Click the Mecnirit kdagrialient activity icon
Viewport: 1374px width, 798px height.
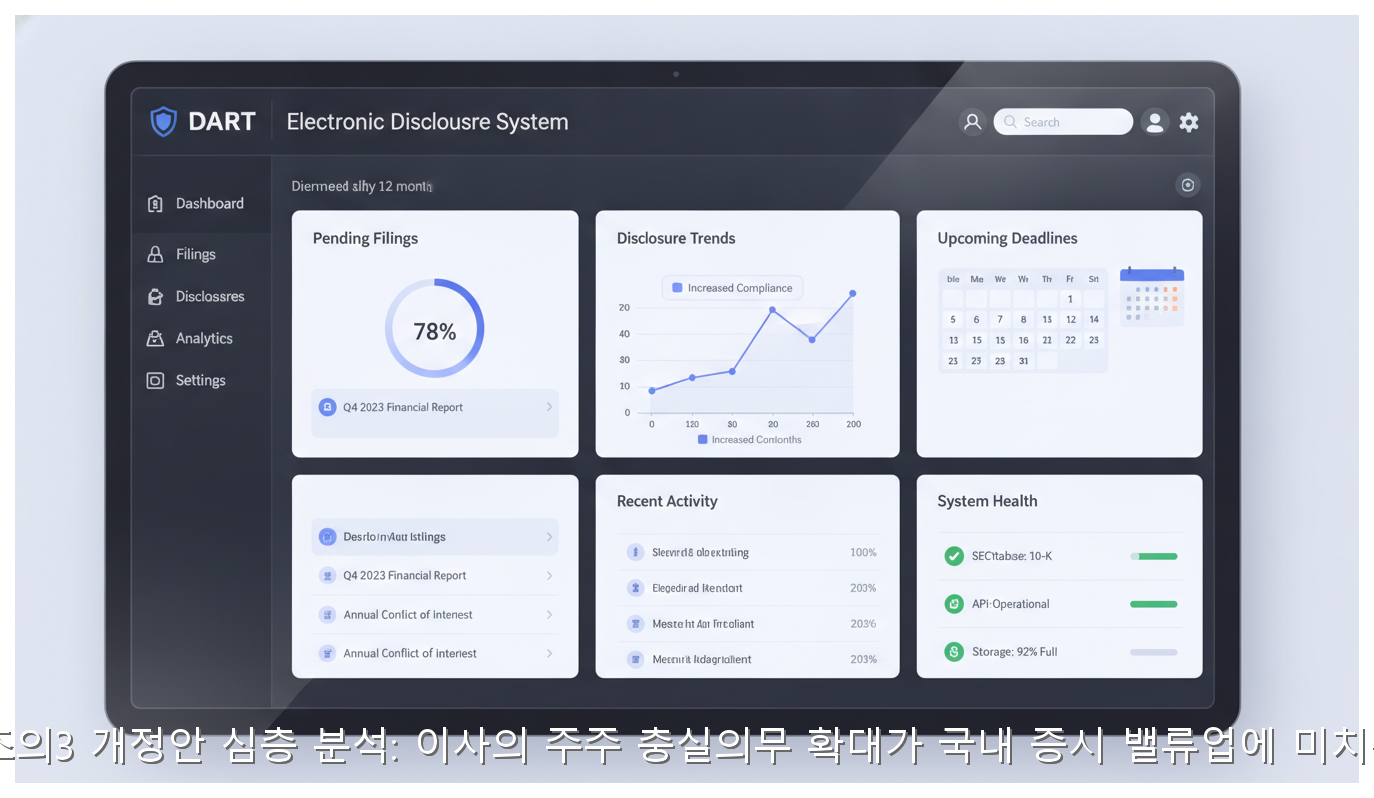point(634,660)
